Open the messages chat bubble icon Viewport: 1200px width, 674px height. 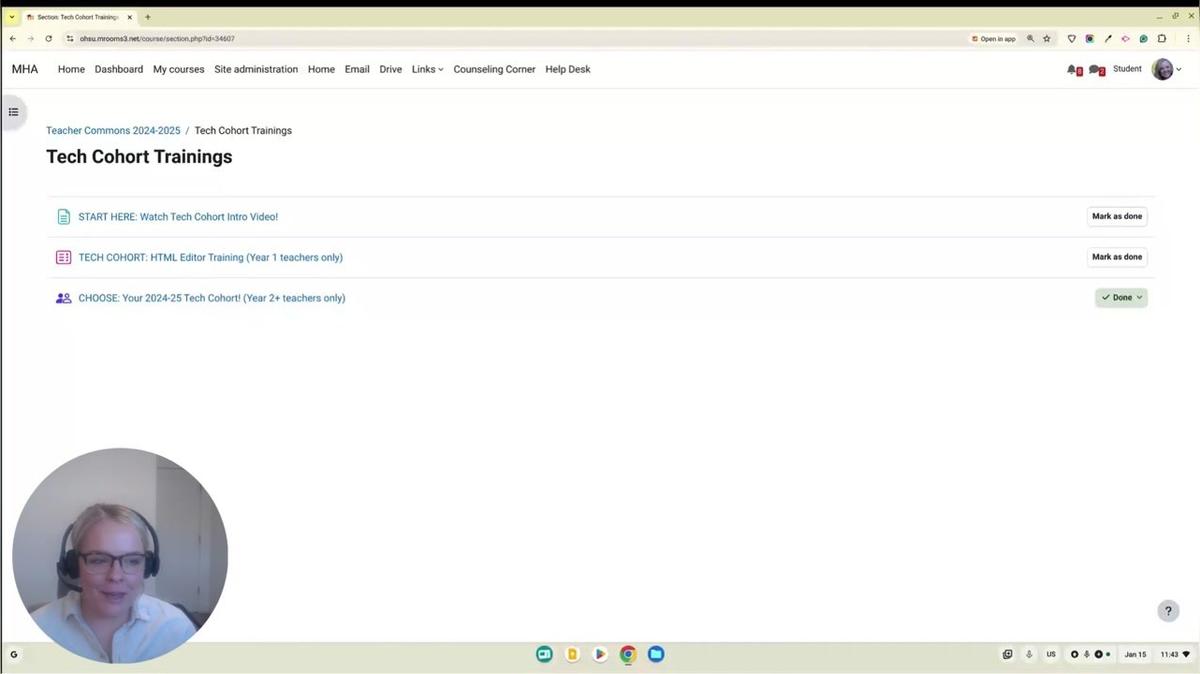(1095, 70)
